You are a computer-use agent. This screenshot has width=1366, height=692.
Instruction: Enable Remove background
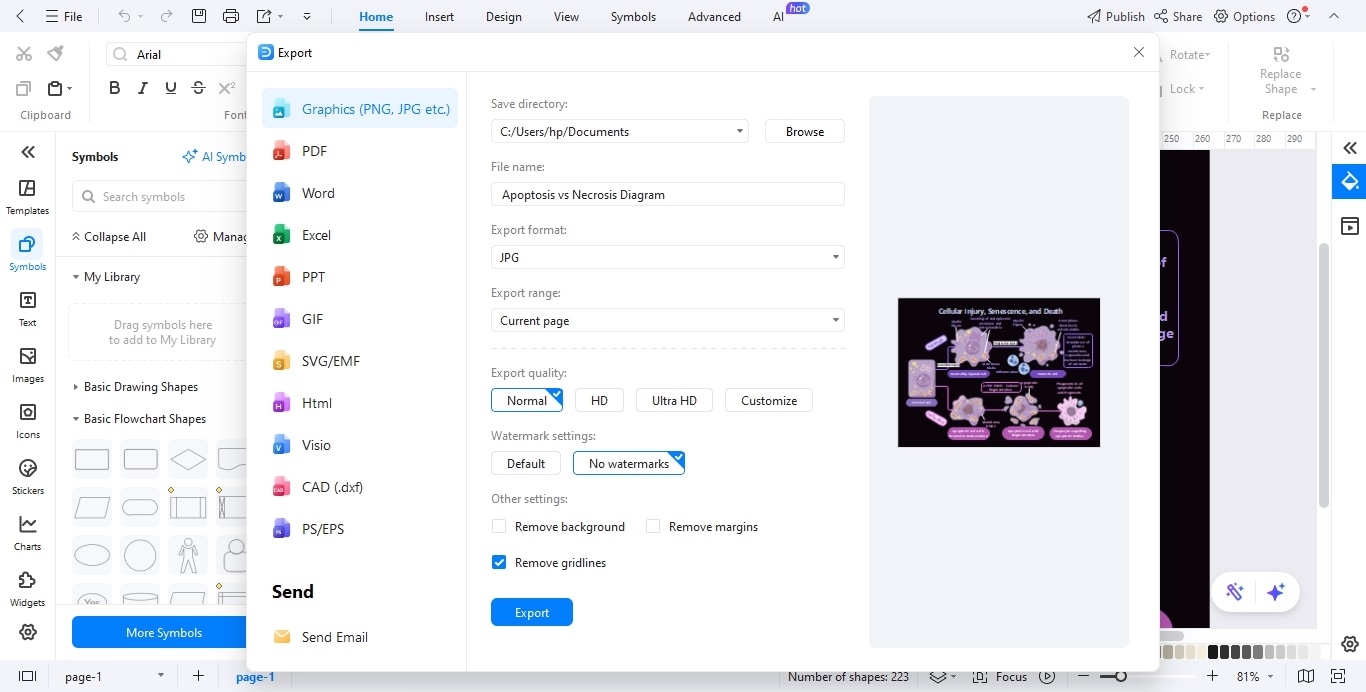click(499, 526)
